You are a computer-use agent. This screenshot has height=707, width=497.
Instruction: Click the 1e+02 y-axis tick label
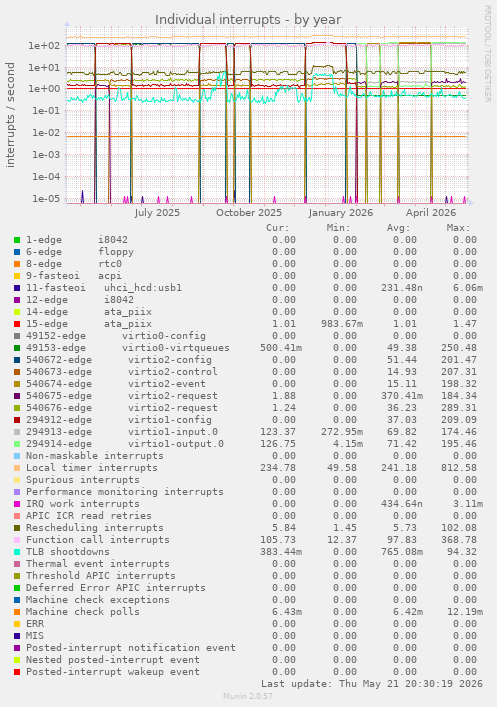click(44, 46)
